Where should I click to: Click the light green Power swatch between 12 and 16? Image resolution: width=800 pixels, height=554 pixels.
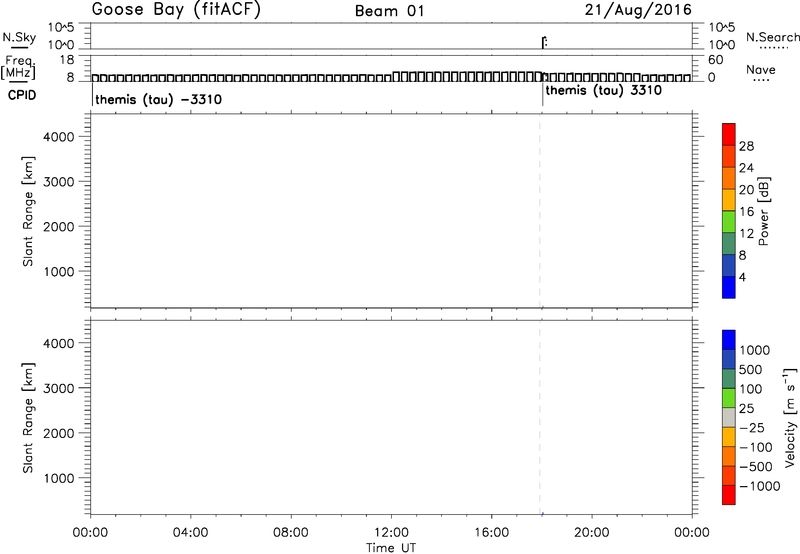[x=729, y=222]
